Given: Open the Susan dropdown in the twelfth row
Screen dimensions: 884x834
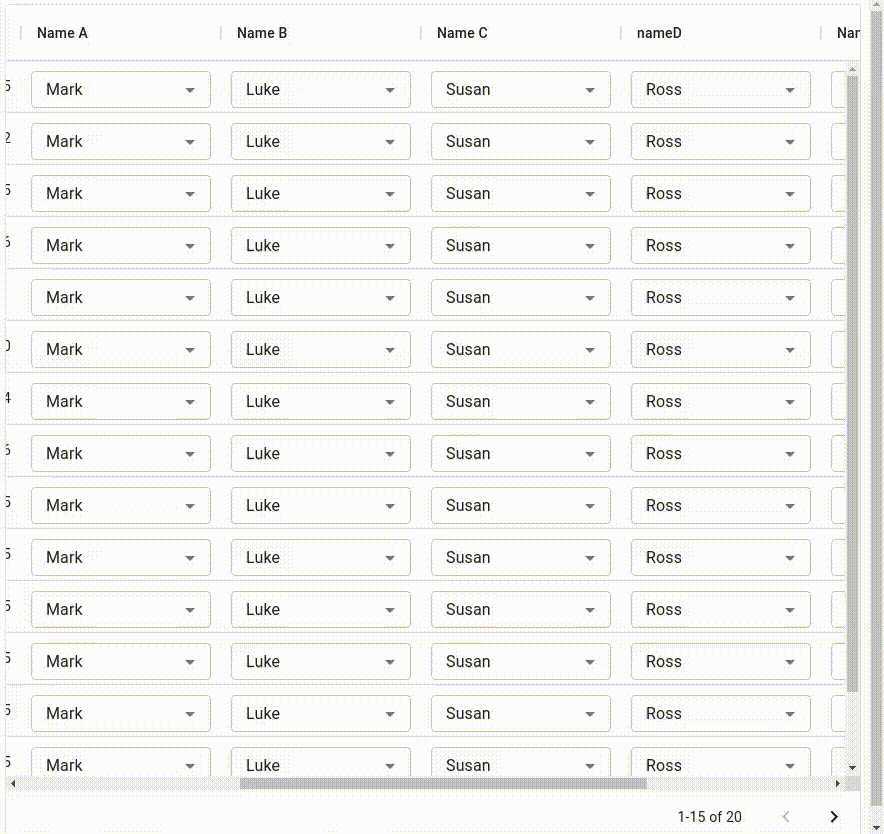Looking at the screenshot, I should pyautogui.click(x=520, y=662).
